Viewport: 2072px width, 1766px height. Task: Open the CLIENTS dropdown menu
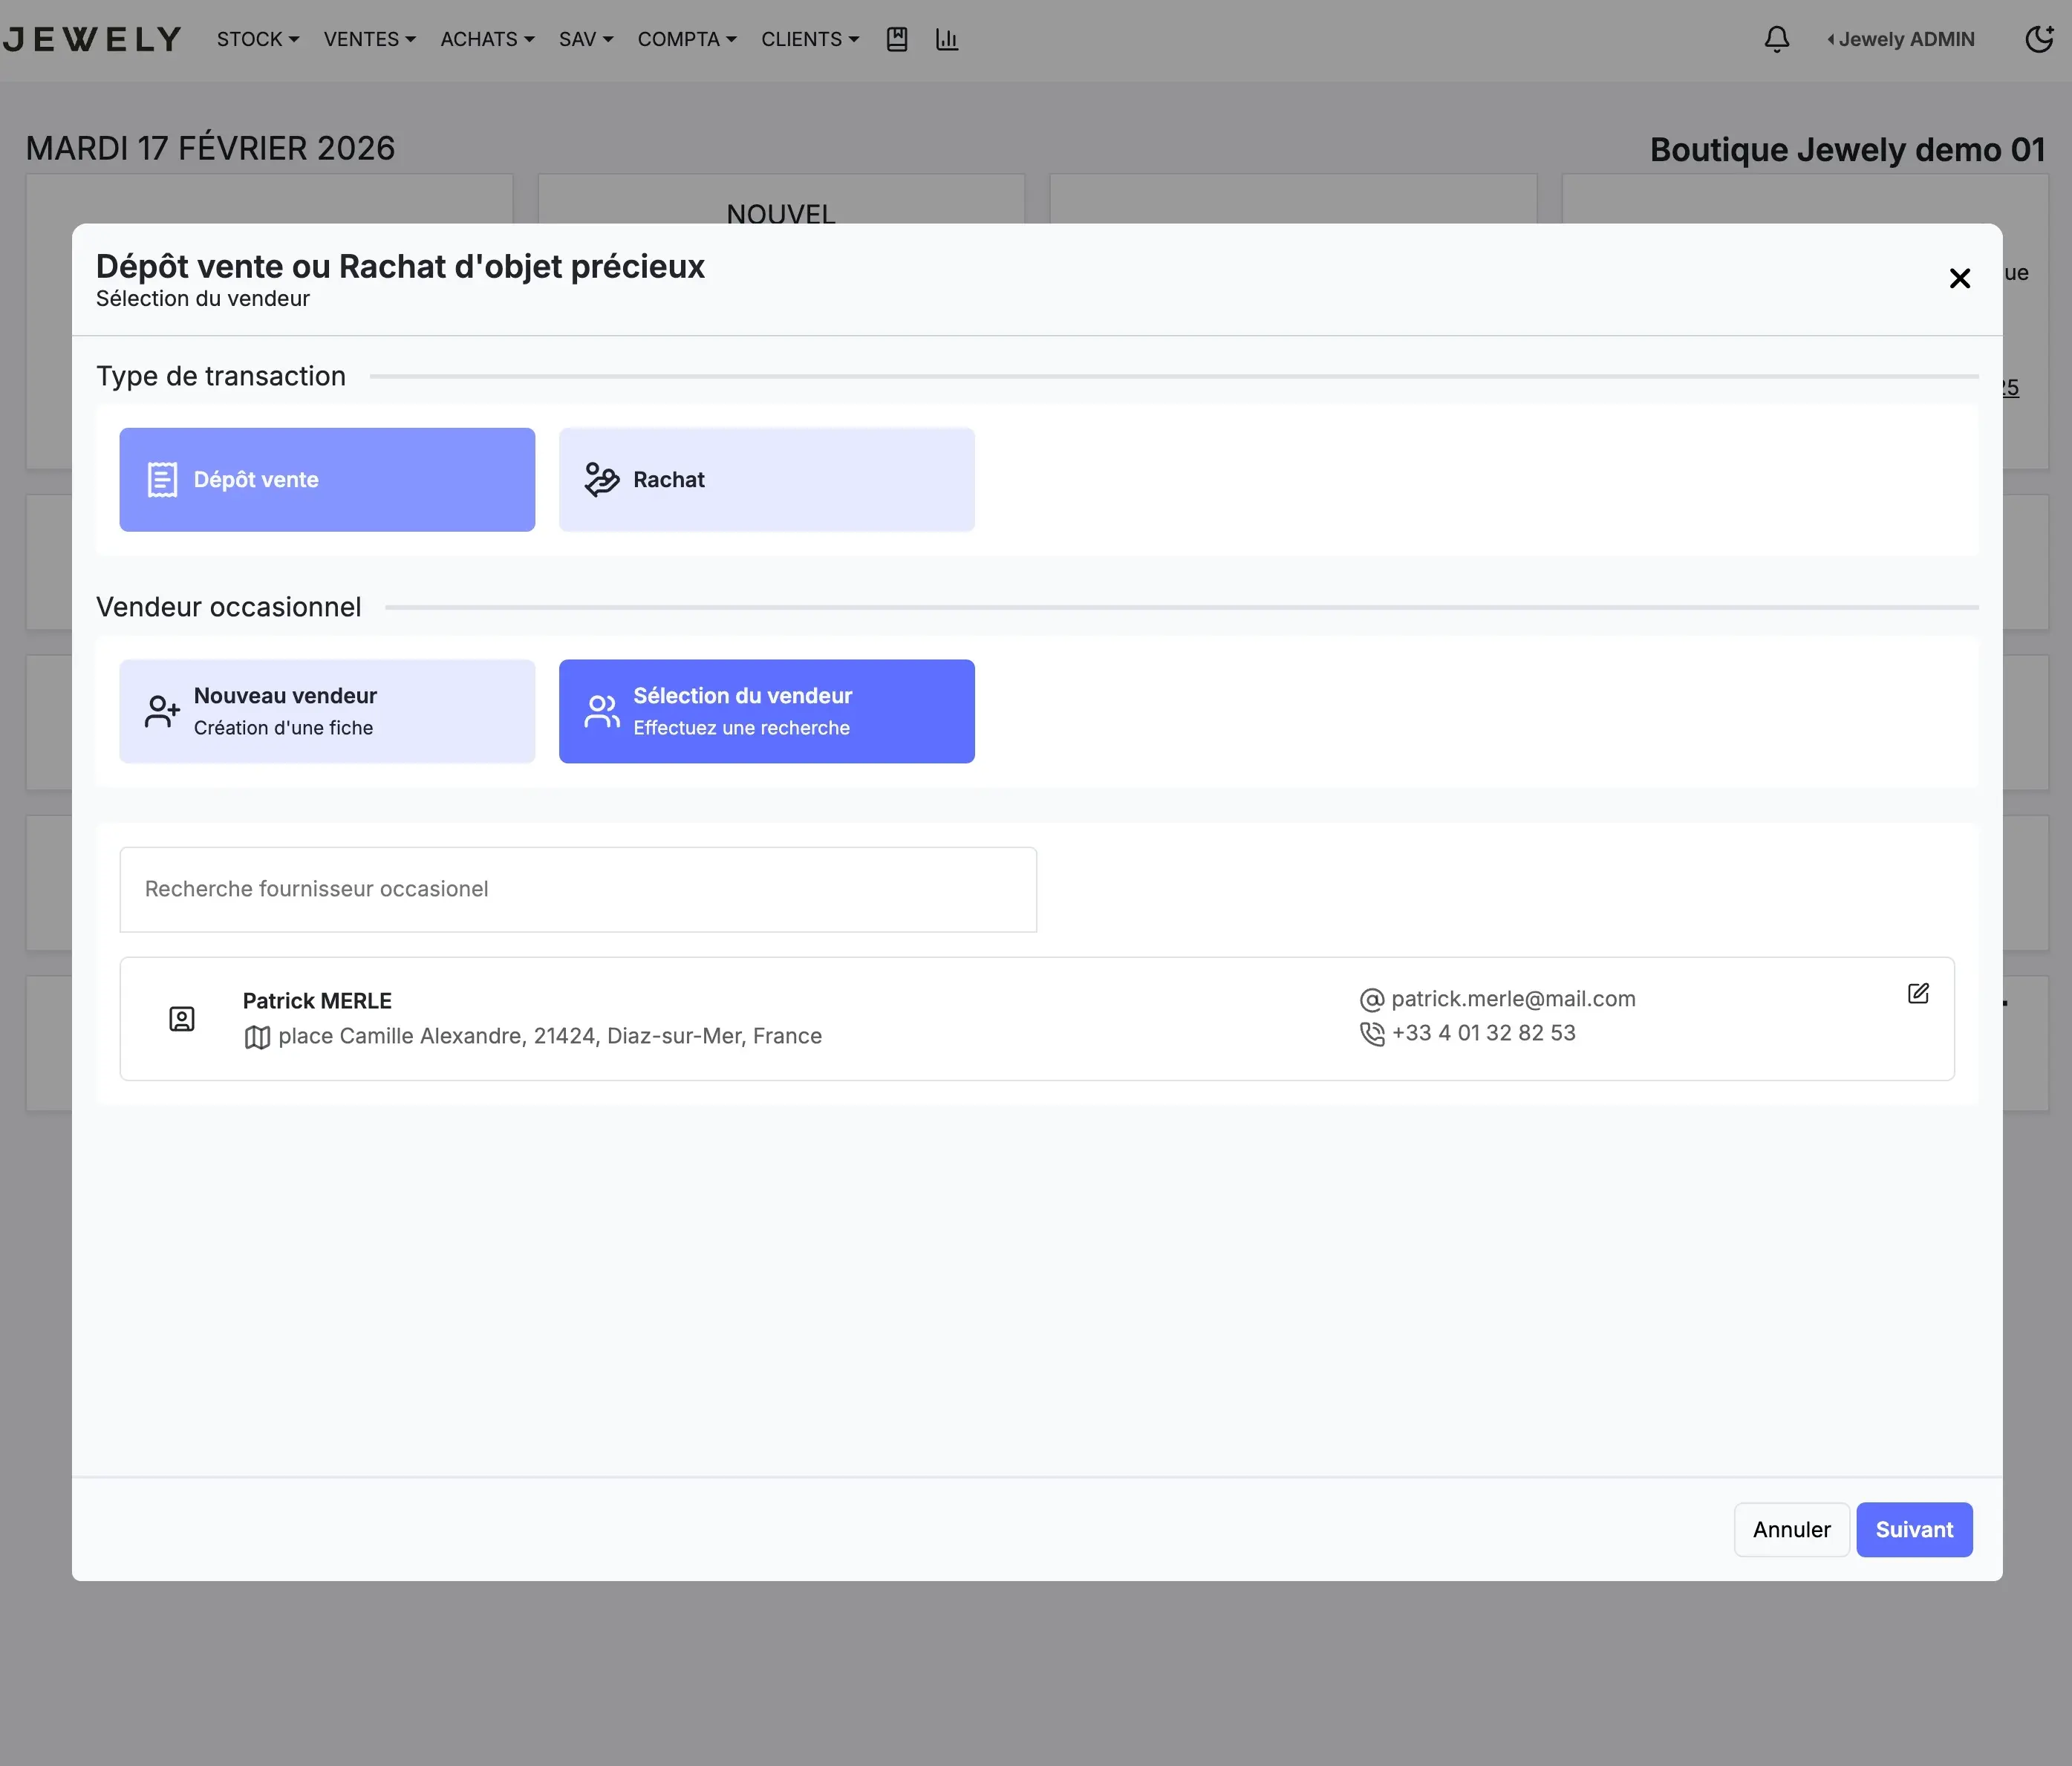pos(810,39)
